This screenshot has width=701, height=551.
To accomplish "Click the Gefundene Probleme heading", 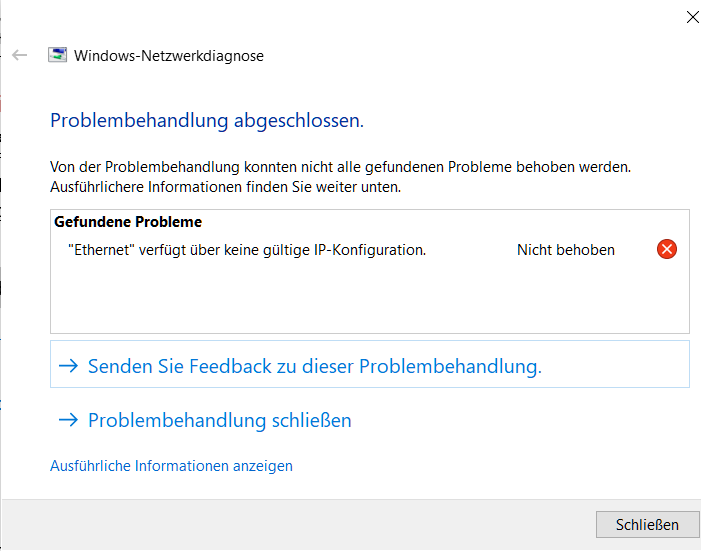I will [x=128, y=222].
